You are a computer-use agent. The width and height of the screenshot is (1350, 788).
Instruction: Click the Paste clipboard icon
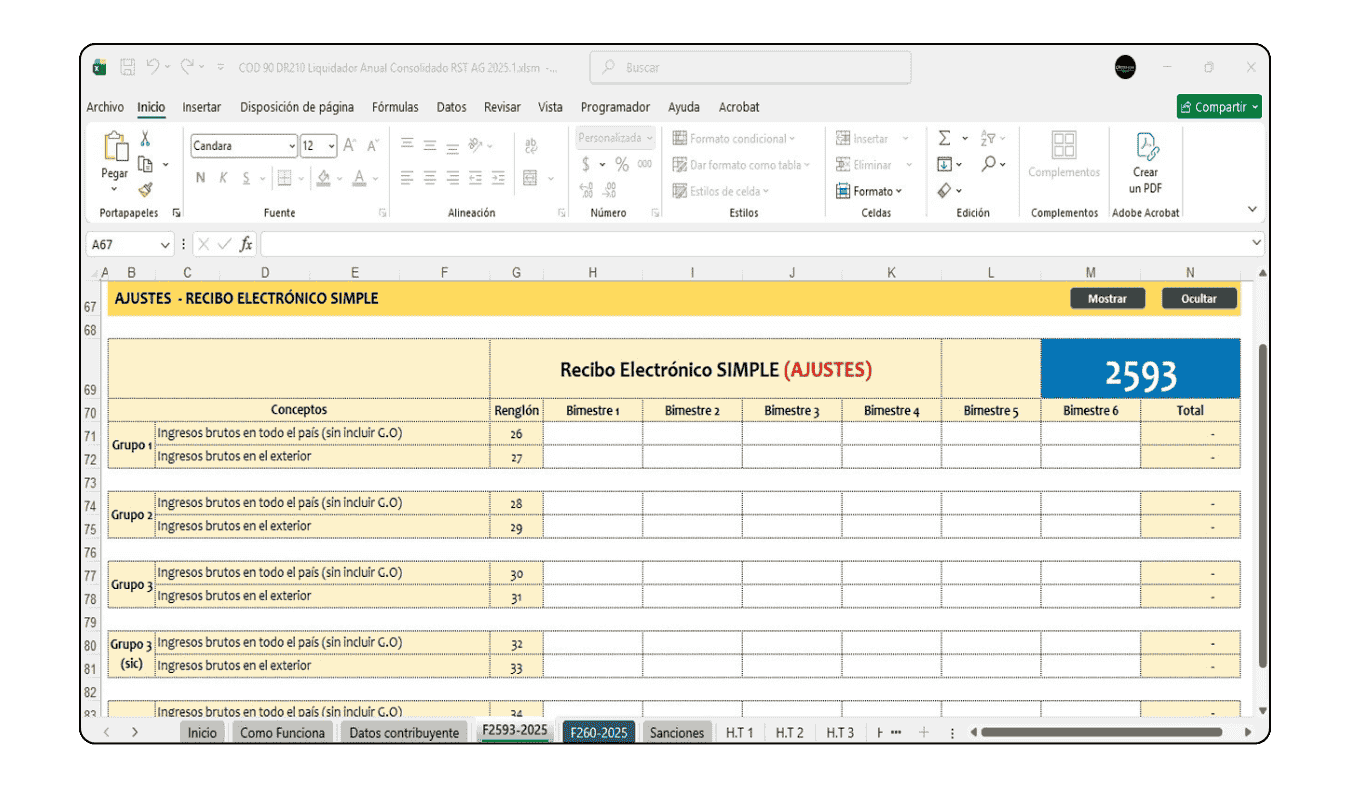(115, 148)
